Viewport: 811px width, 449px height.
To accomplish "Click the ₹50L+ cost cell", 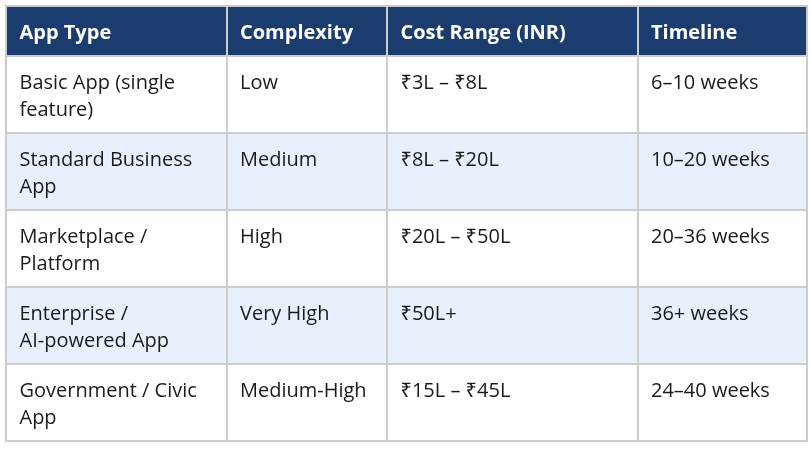I will [x=428, y=313].
